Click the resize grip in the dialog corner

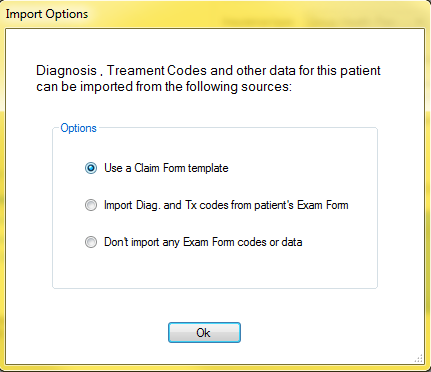[x=419, y=358]
